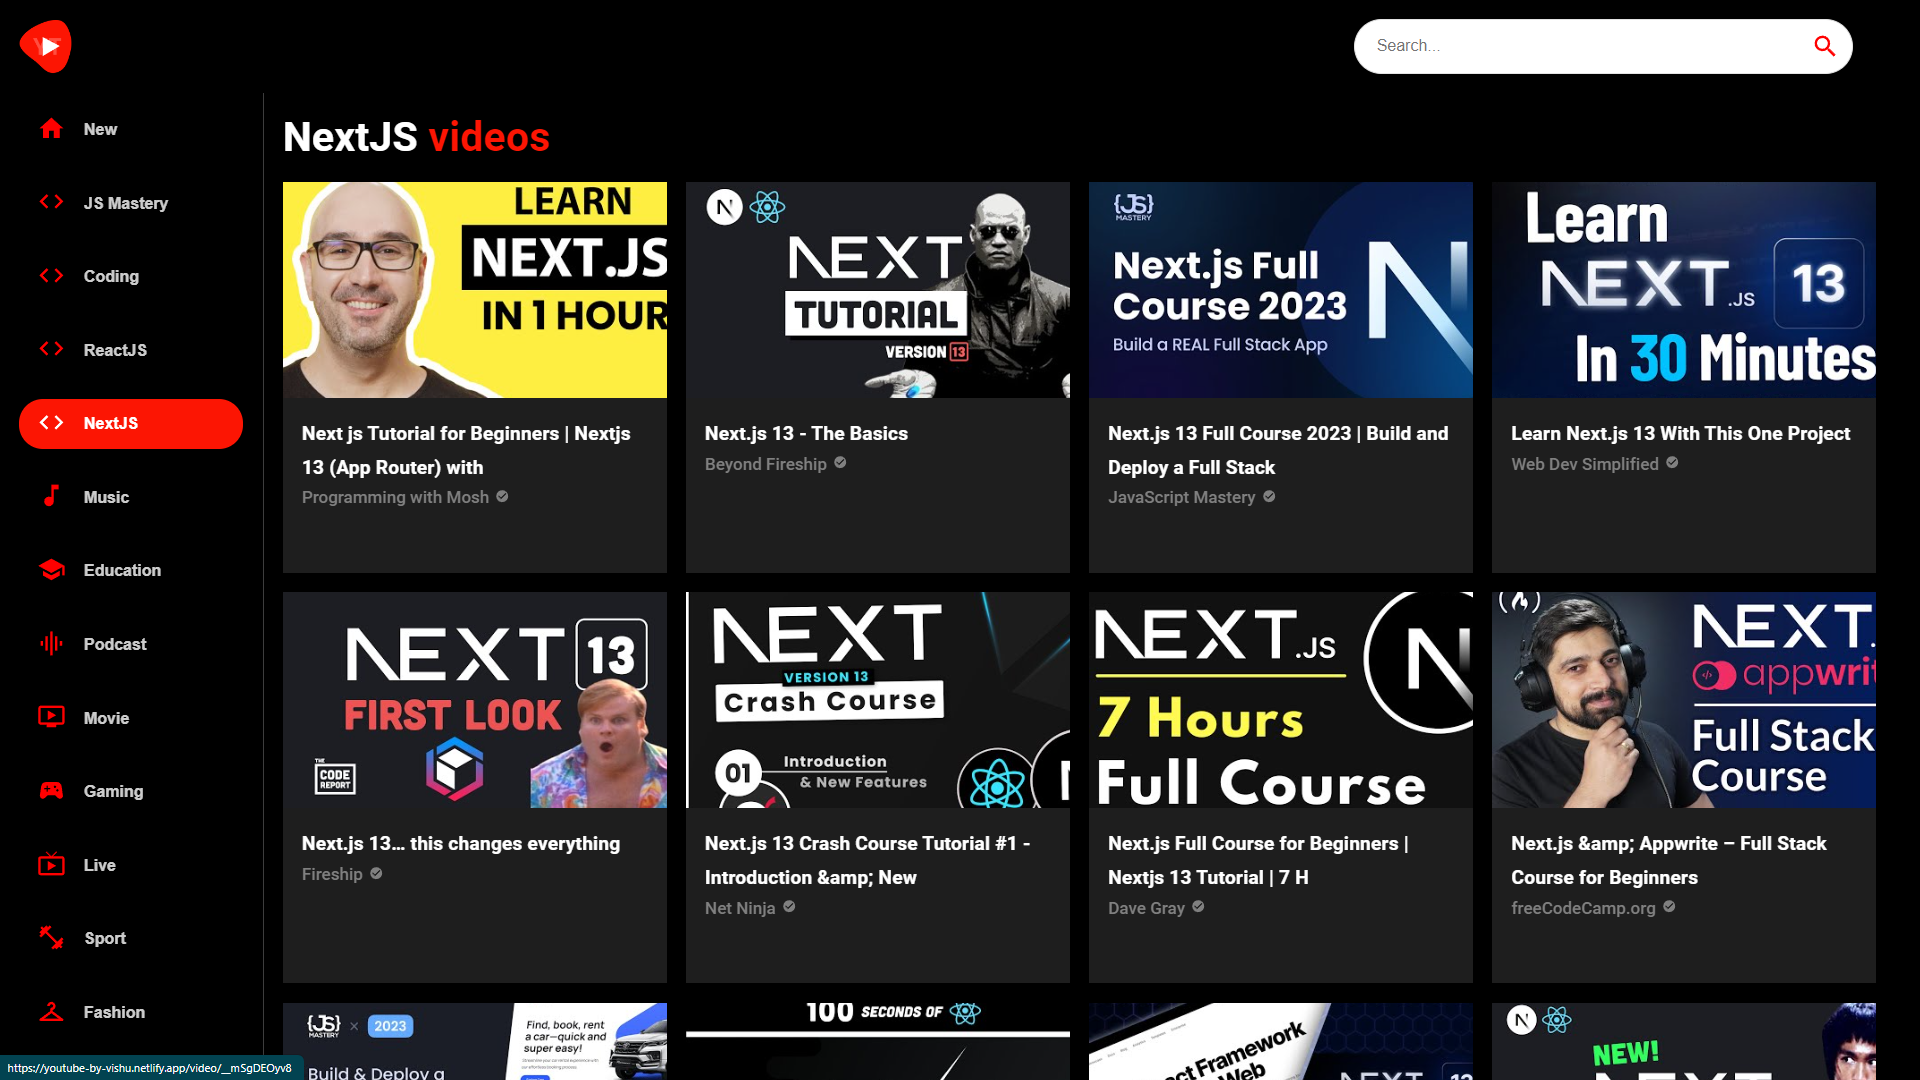Click the red YouTube logo icon
Image resolution: width=1920 pixels, height=1080 pixels.
[46, 46]
